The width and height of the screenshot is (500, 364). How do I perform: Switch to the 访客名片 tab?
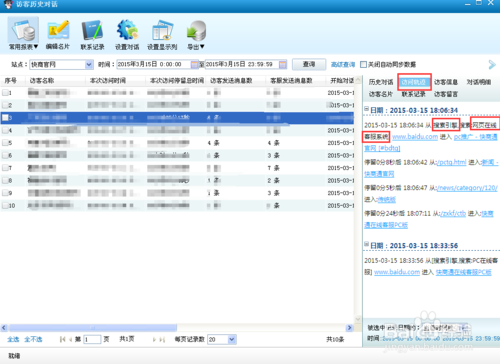pyautogui.click(x=381, y=94)
